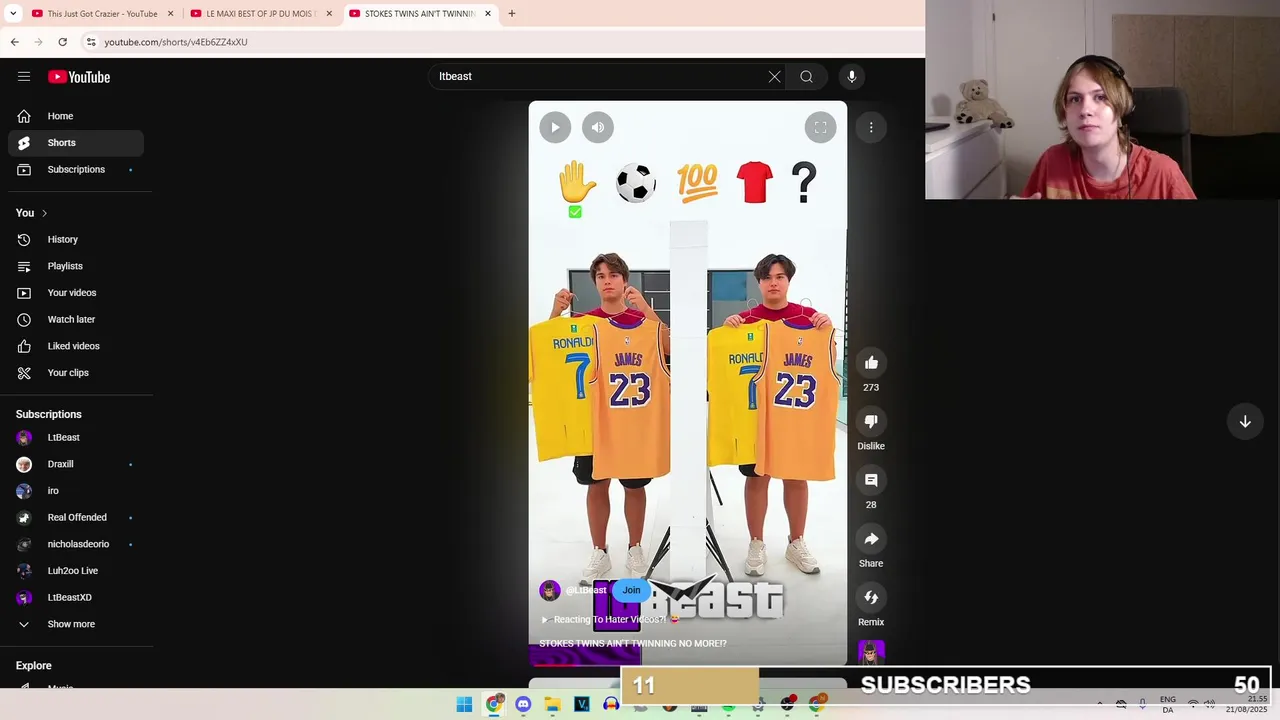The image size is (1280, 720).
Task: Run search with the magnifier button
Action: coord(806,77)
